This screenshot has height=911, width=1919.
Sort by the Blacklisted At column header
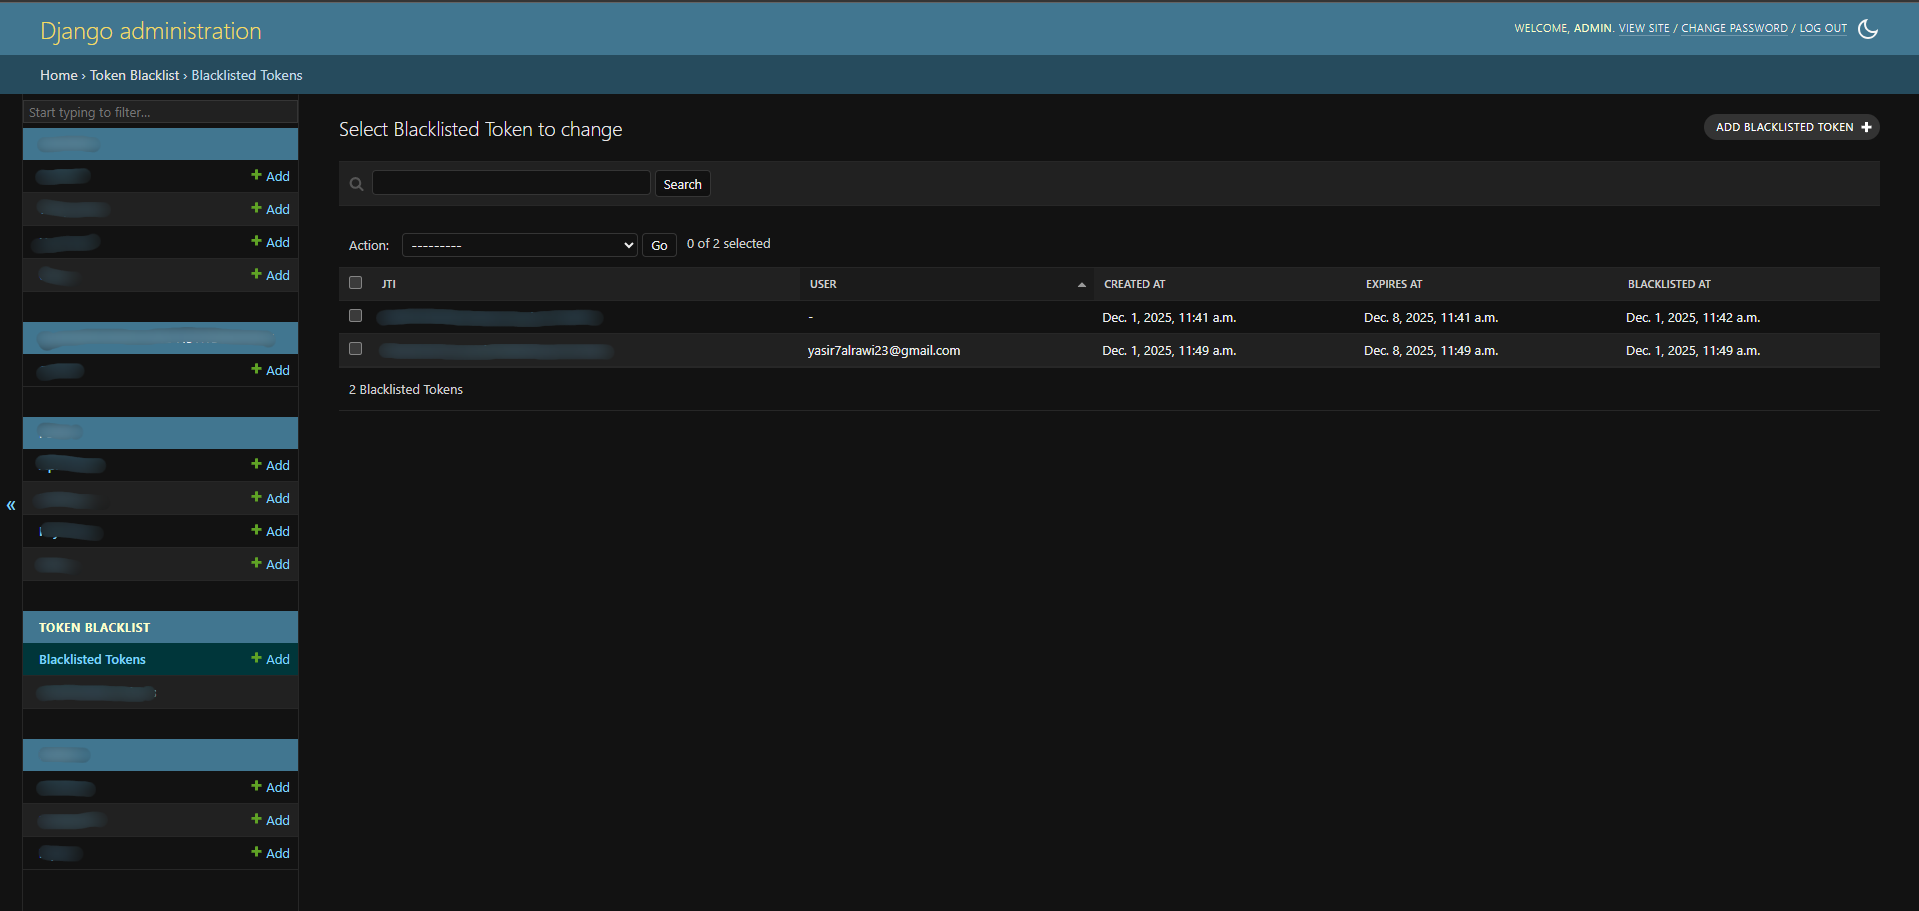pyautogui.click(x=1669, y=285)
